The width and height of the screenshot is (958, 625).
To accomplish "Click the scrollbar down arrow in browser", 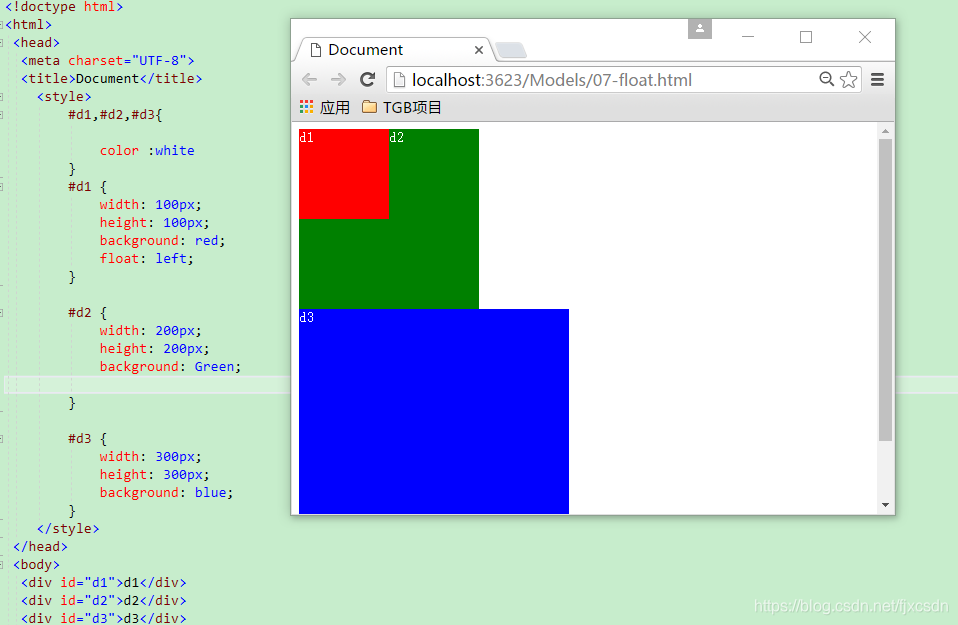I will (885, 505).
